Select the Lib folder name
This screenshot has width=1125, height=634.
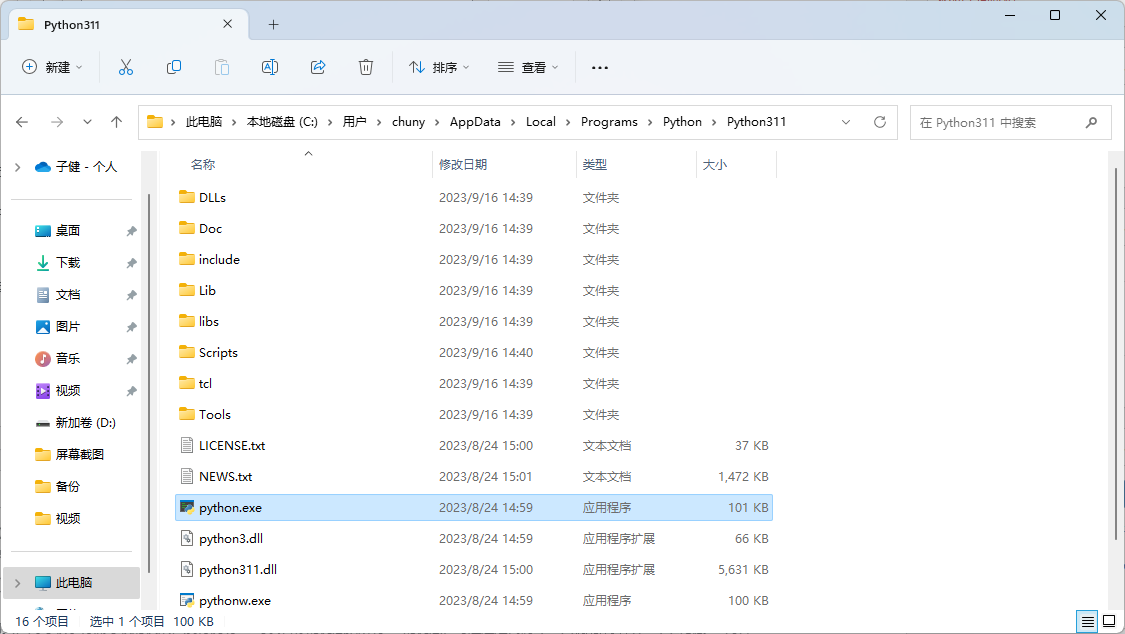coord(207,290)
